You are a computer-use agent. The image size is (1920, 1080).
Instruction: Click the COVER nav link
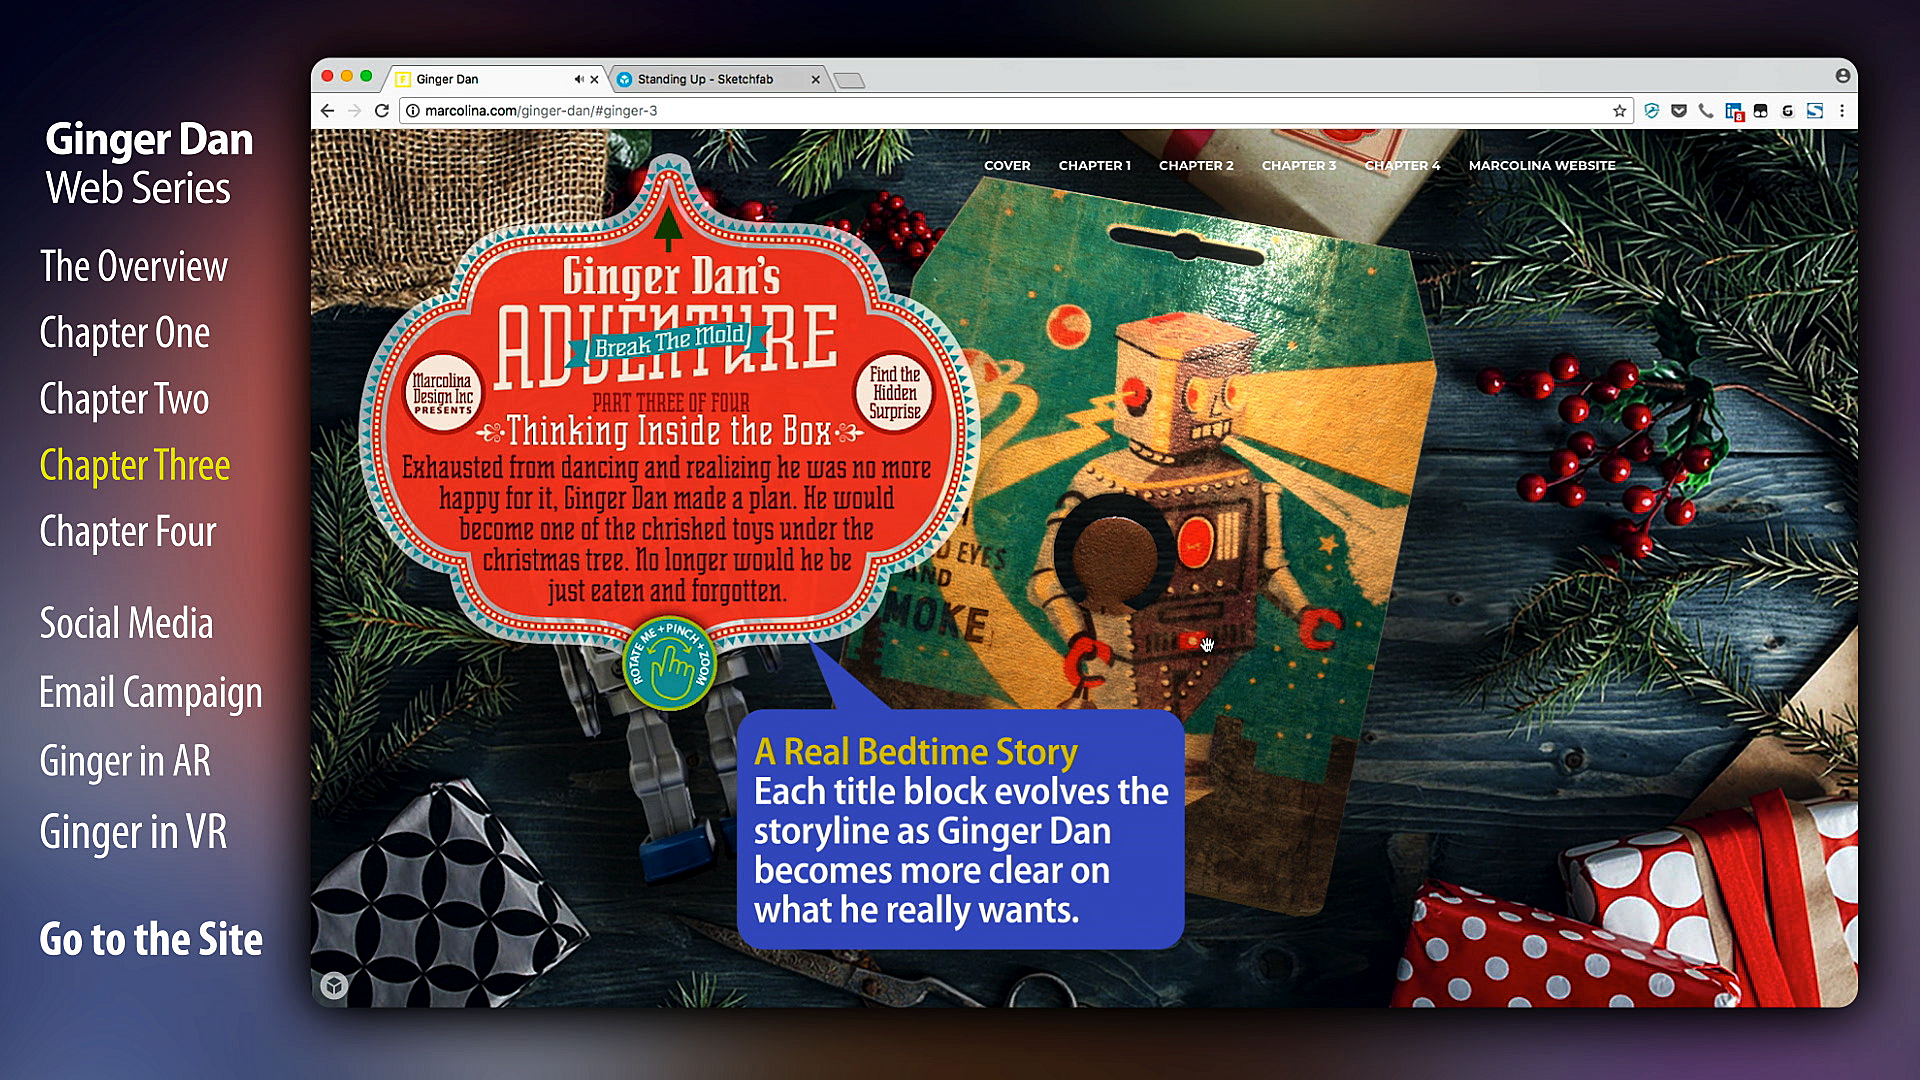[x=1007, y=165]
